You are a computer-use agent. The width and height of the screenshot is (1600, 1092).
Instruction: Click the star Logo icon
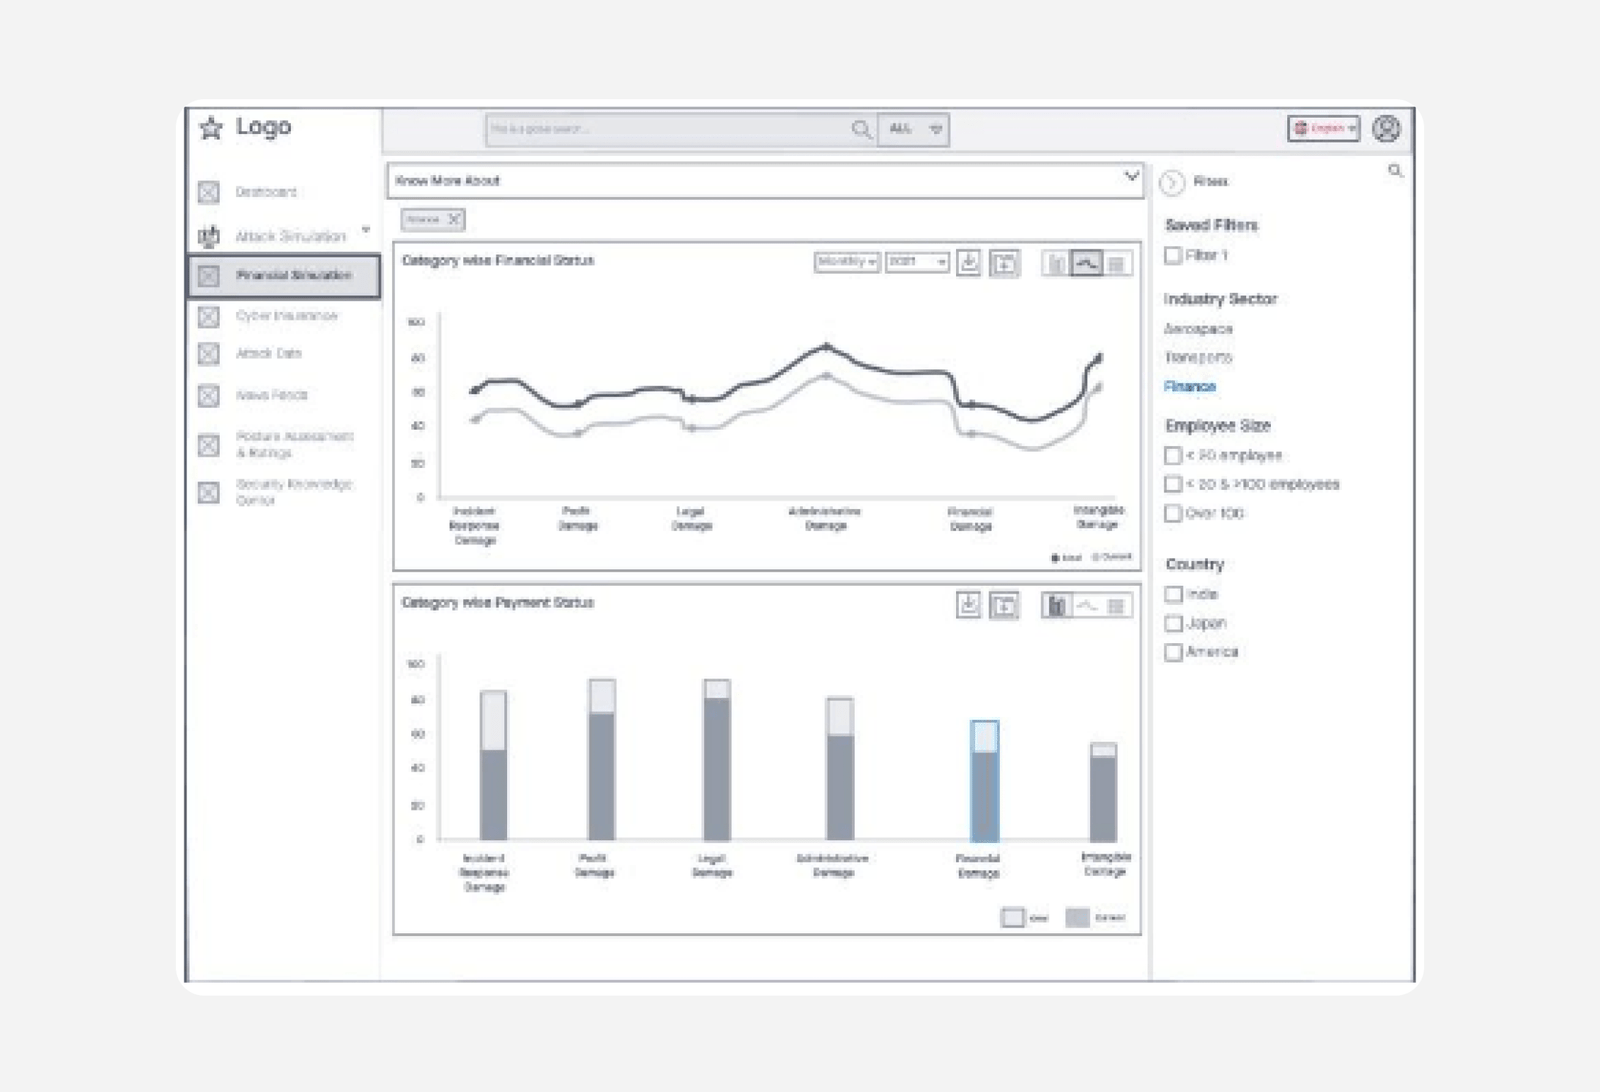click(x=211, y=128)
